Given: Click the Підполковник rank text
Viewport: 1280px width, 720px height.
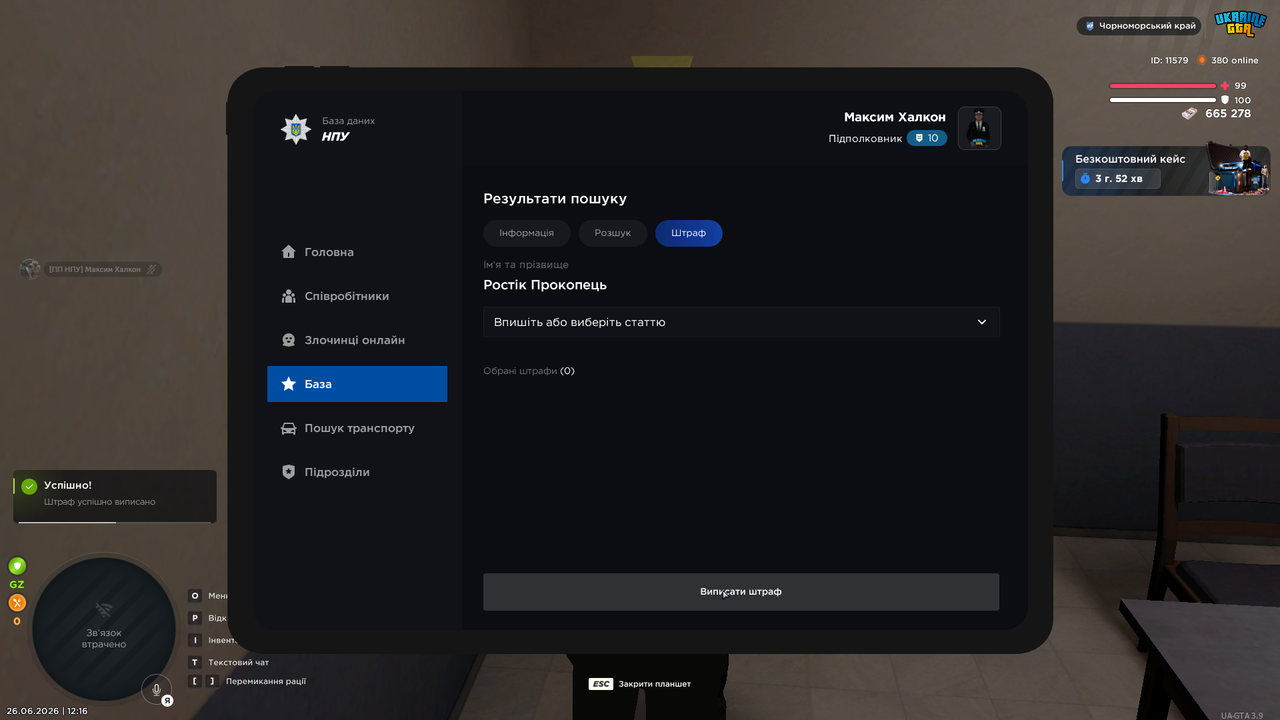Looking at the screenshot, I should [865, 138].
